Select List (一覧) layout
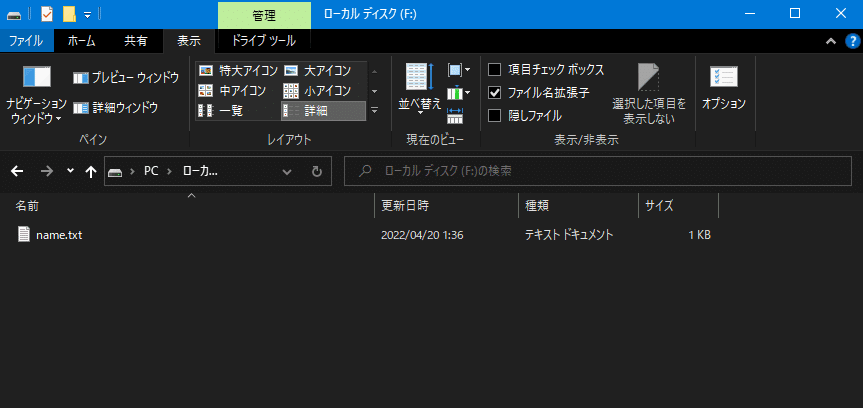The image size is (863, 408). [221, 111]
